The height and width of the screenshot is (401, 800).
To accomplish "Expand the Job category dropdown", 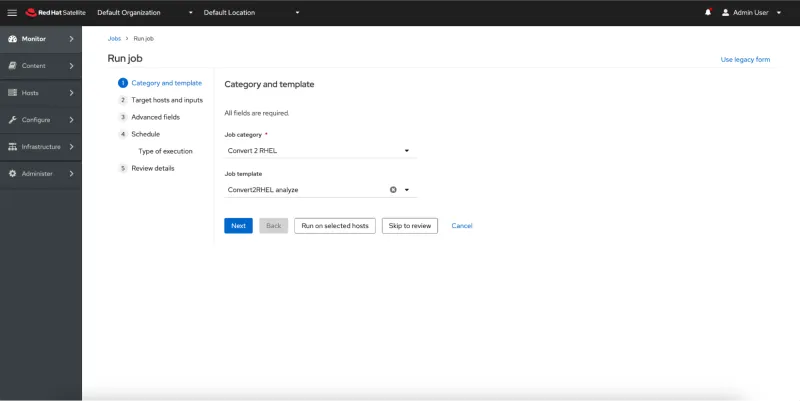I will (x=319, y=151).
